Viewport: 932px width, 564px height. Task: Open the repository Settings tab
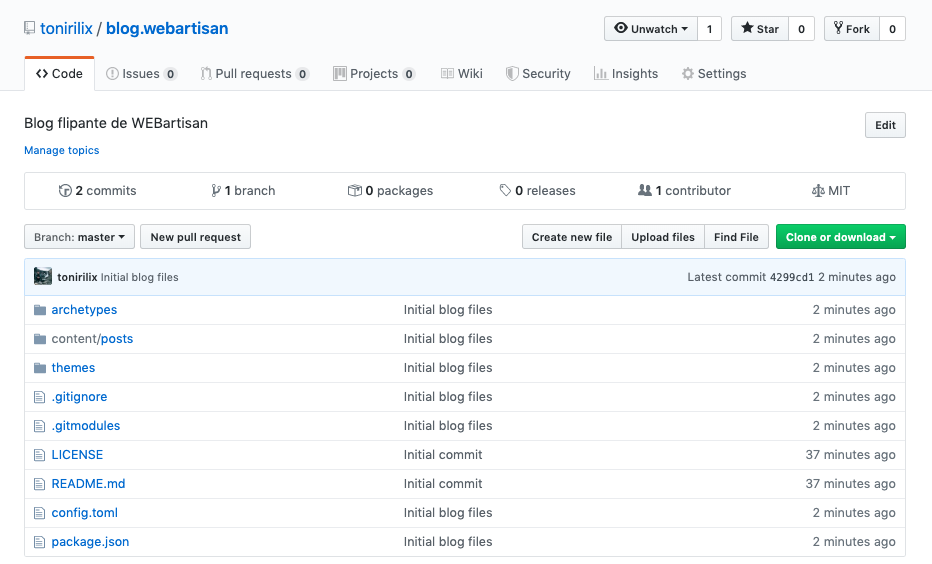[x=714, y=74]
